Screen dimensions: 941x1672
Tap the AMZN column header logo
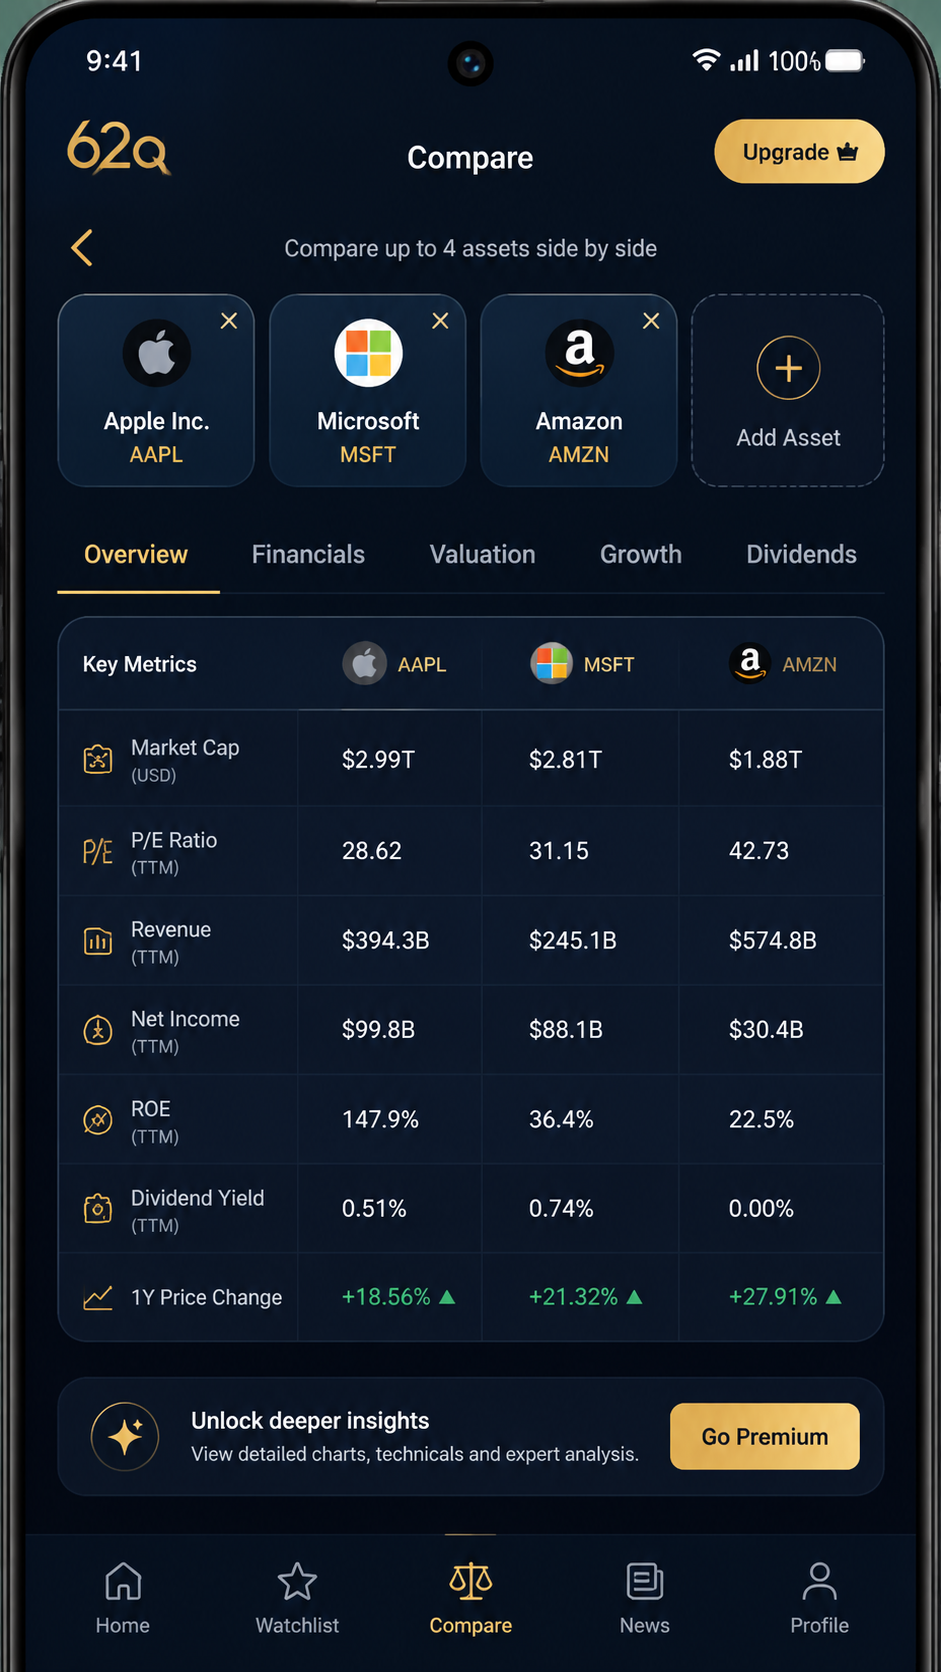(750, 664)
